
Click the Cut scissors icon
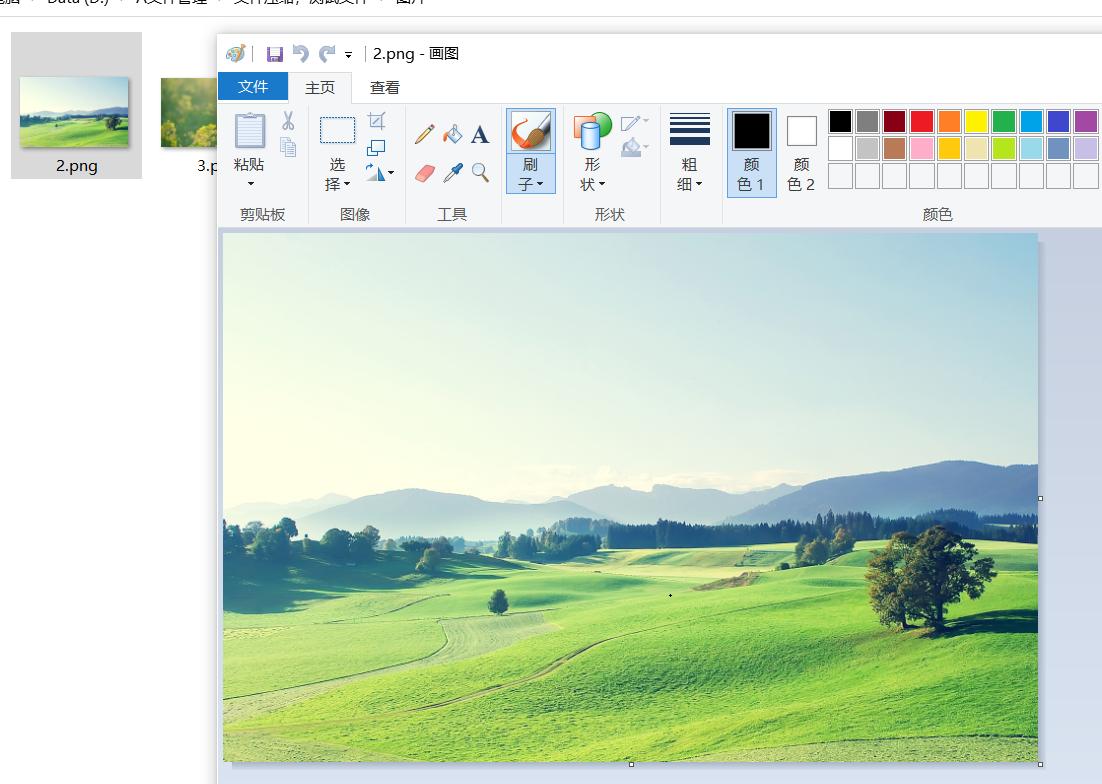tap(288, 122)
